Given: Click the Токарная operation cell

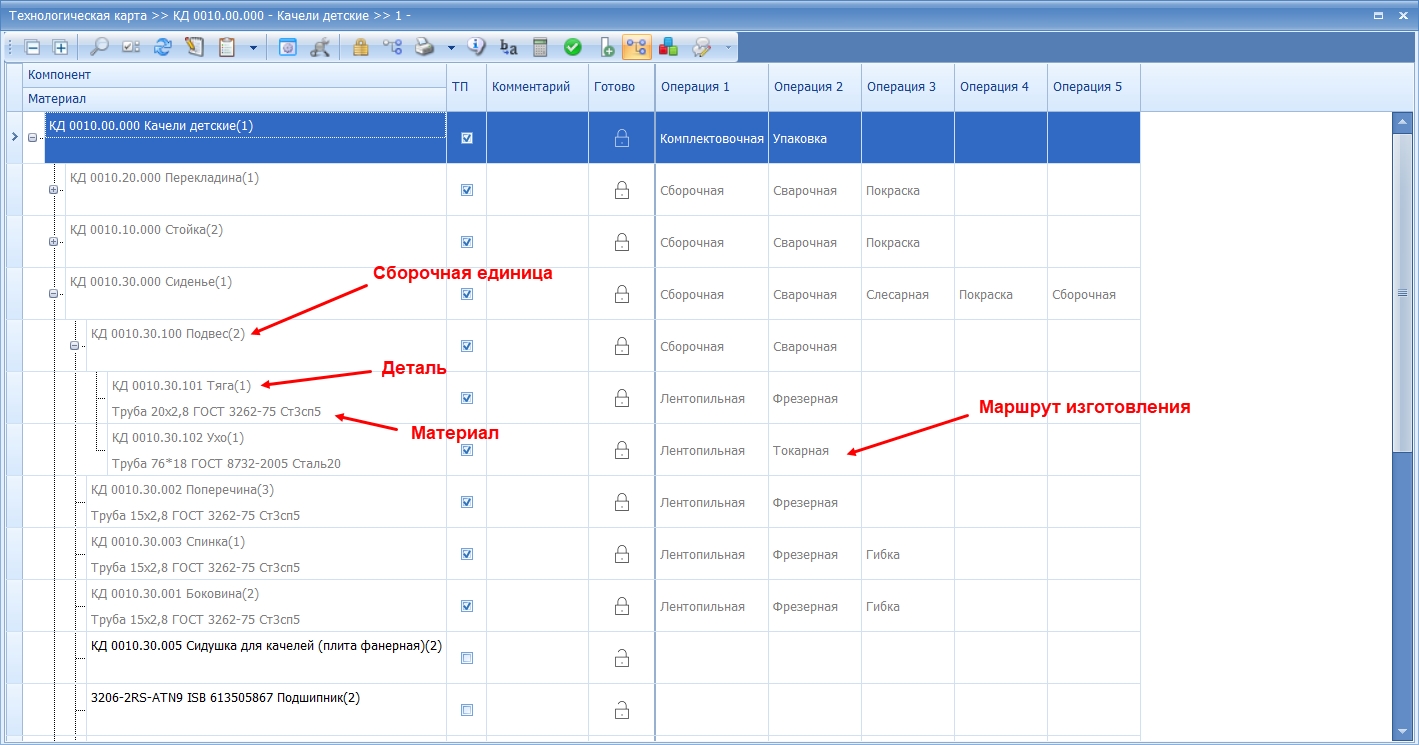Looking at the screenshot, I should pyautogui.click(x=815, y=450).
